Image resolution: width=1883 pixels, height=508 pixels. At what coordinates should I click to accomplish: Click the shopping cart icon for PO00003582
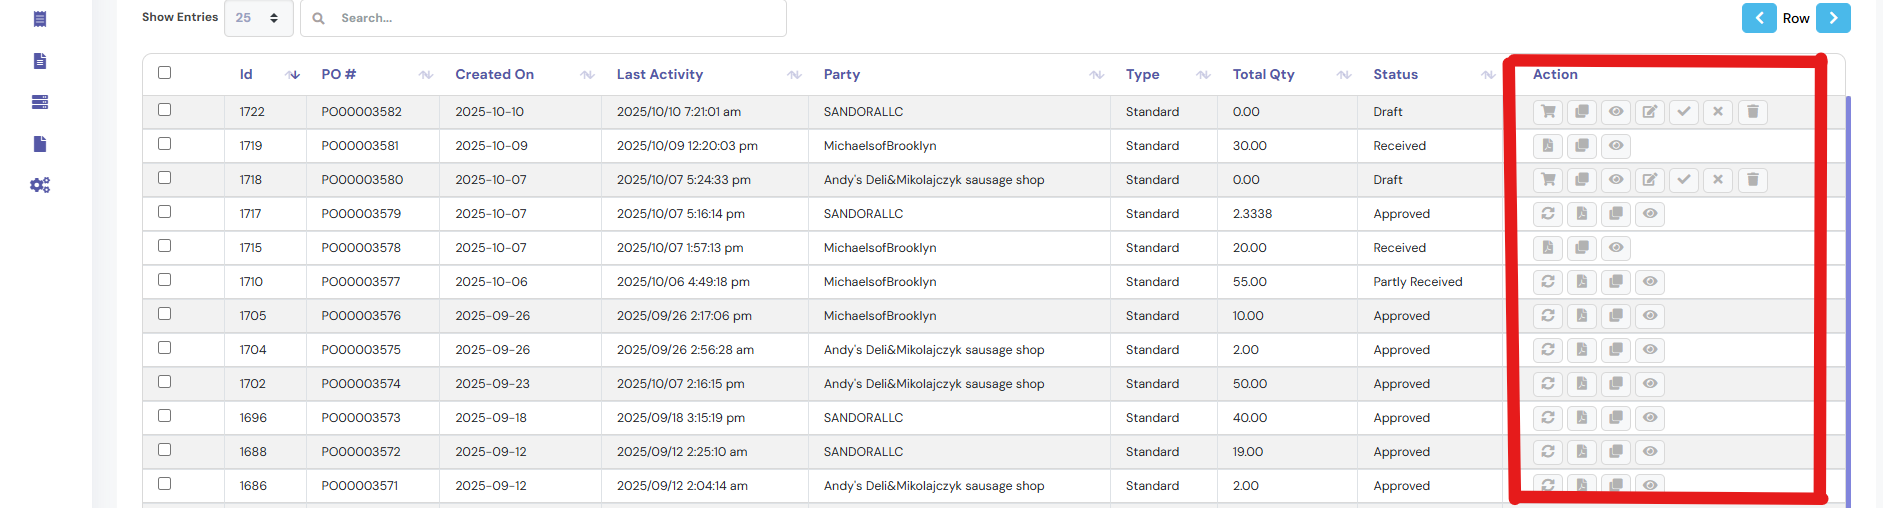pyautogui.click(x=1548, y=112)
